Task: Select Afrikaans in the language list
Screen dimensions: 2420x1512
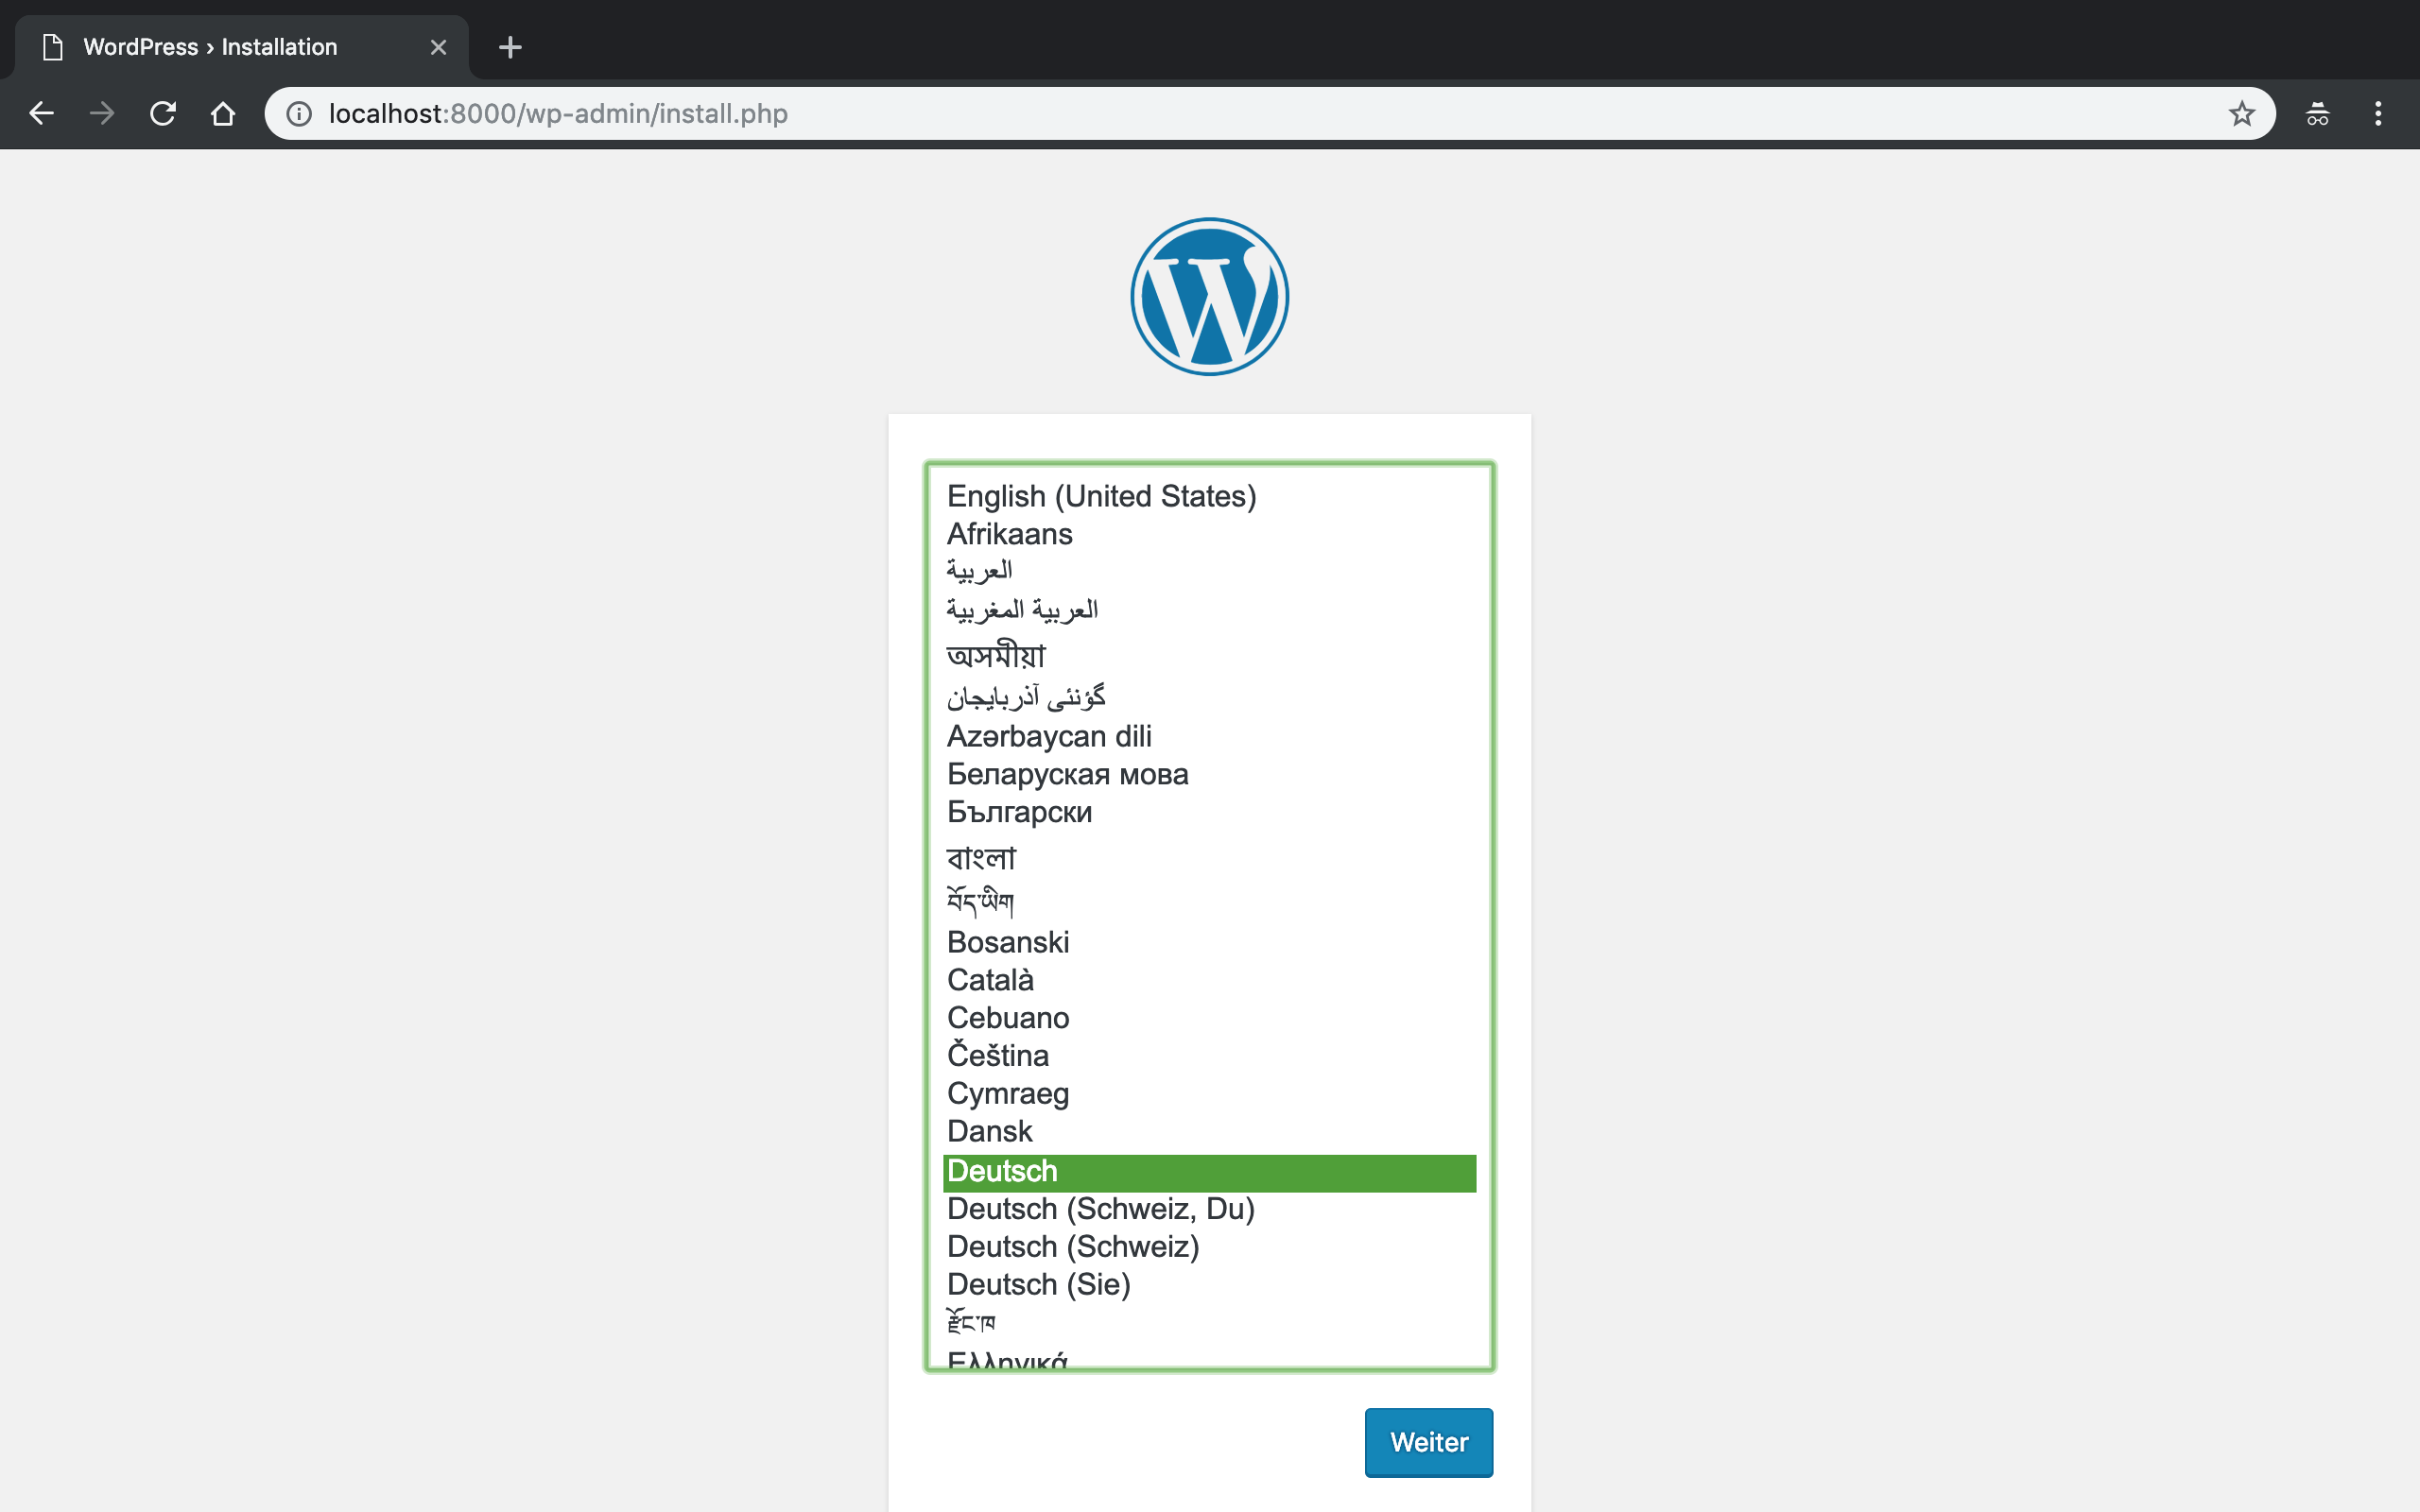Action: (x=1209, y=534)
